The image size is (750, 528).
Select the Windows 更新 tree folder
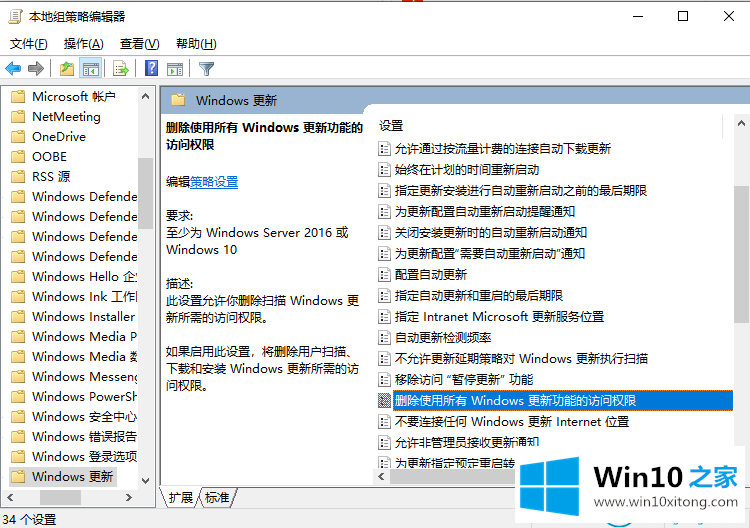coord(73,476)
